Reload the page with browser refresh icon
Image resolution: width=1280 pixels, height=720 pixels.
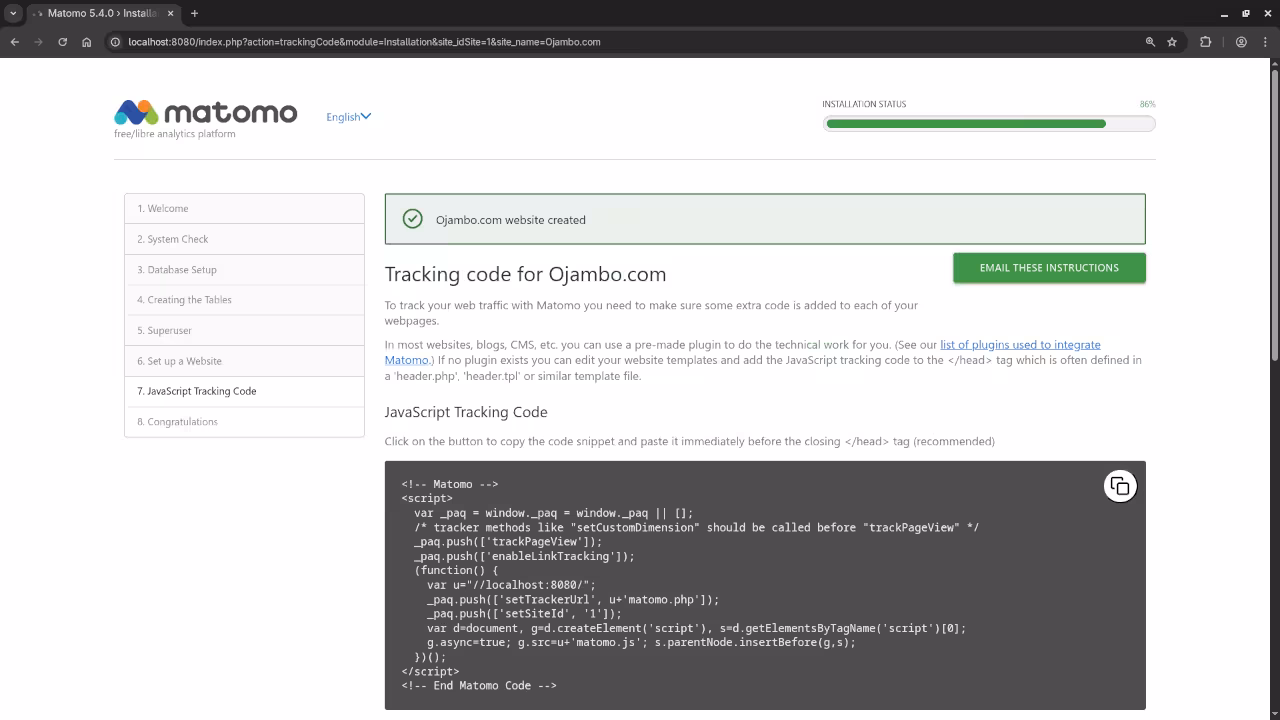click(62, 42)
